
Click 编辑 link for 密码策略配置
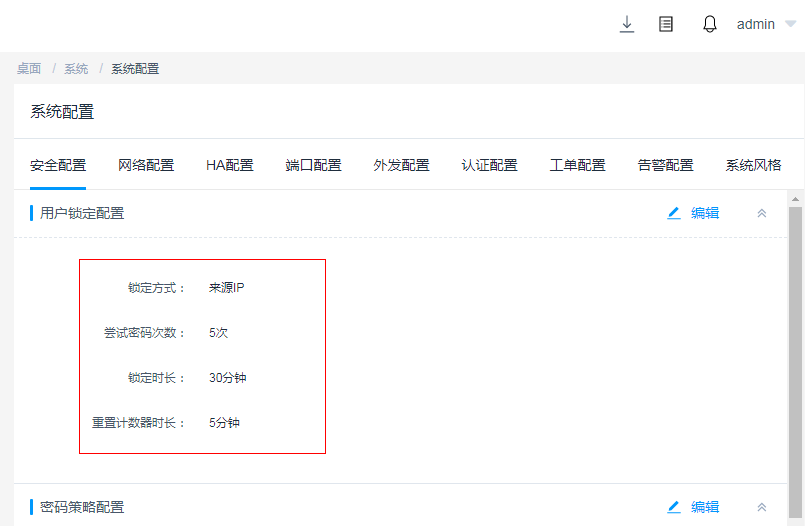[x=705, y=507]
